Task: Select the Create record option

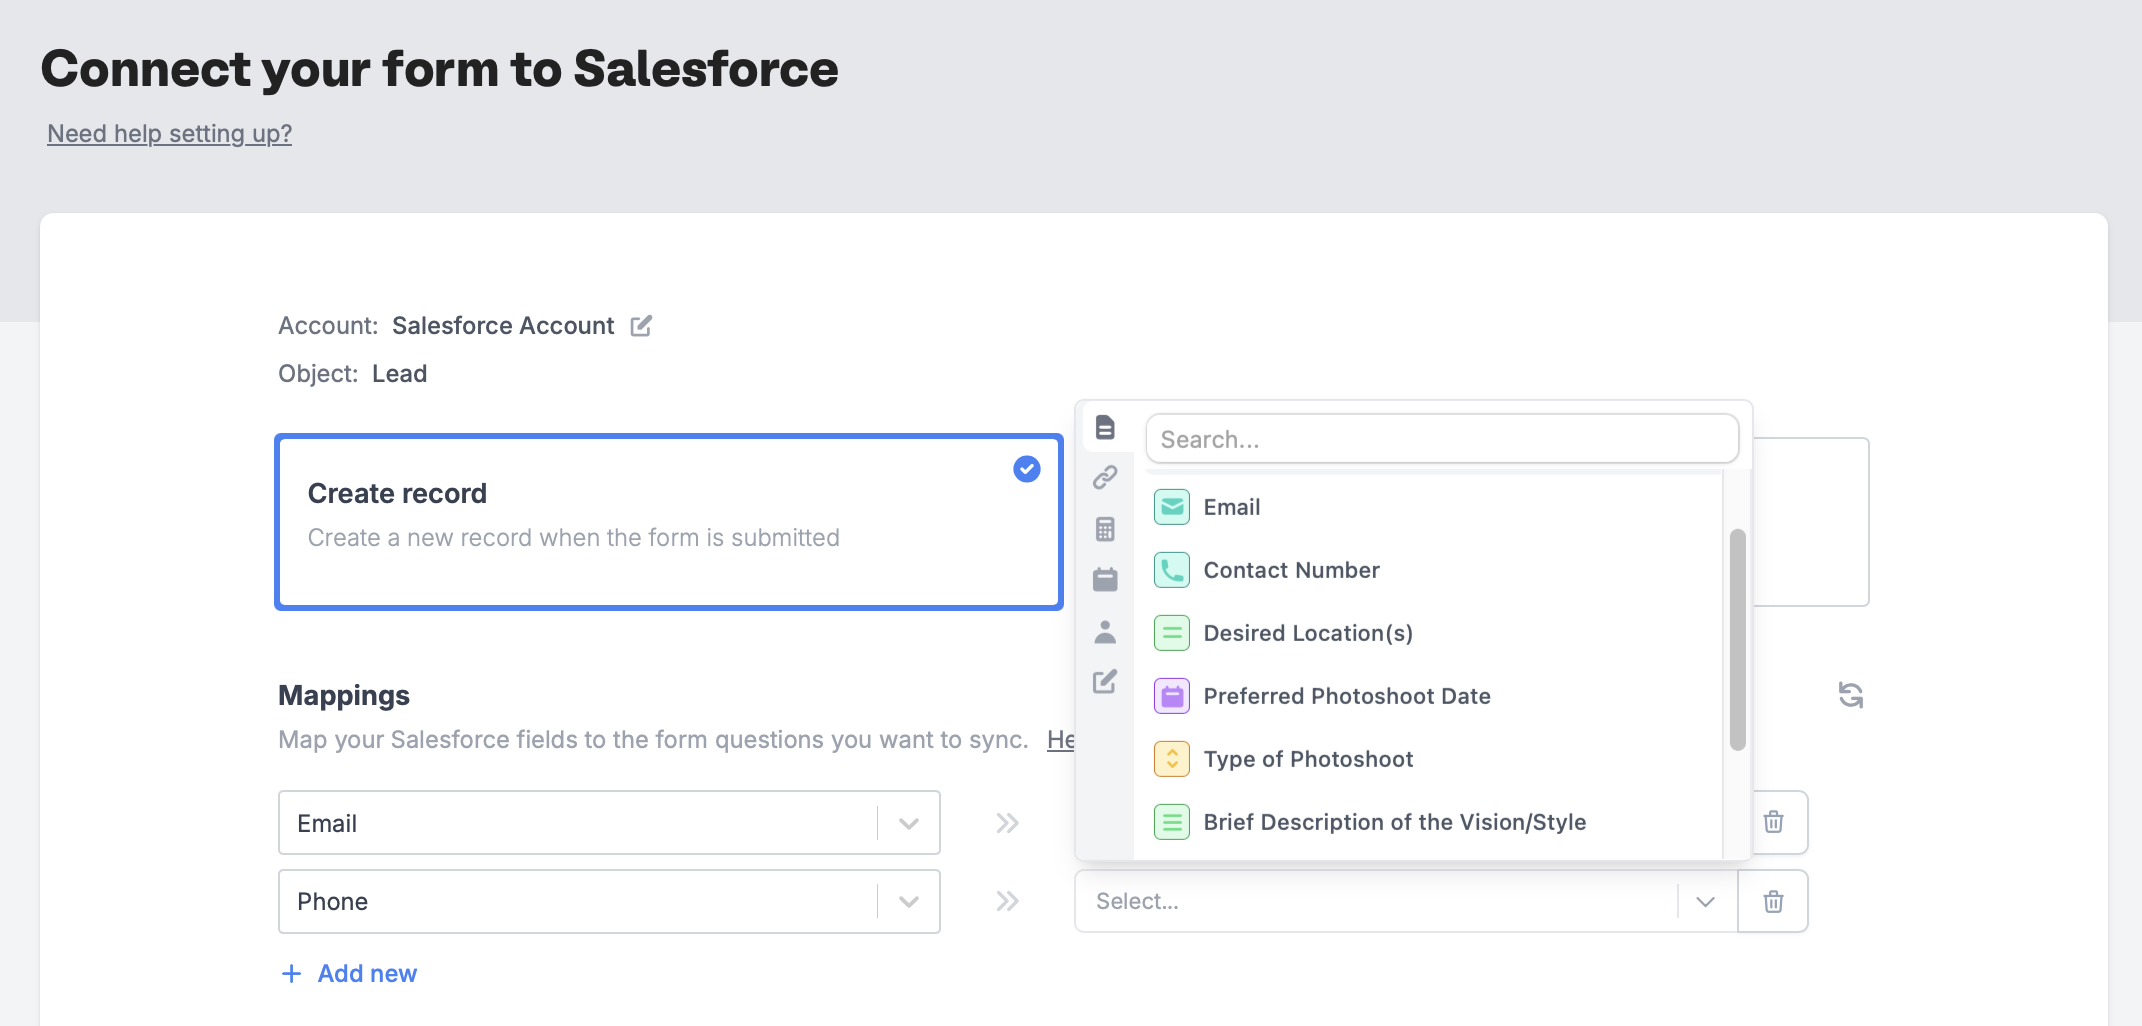Action: point(668,521)
